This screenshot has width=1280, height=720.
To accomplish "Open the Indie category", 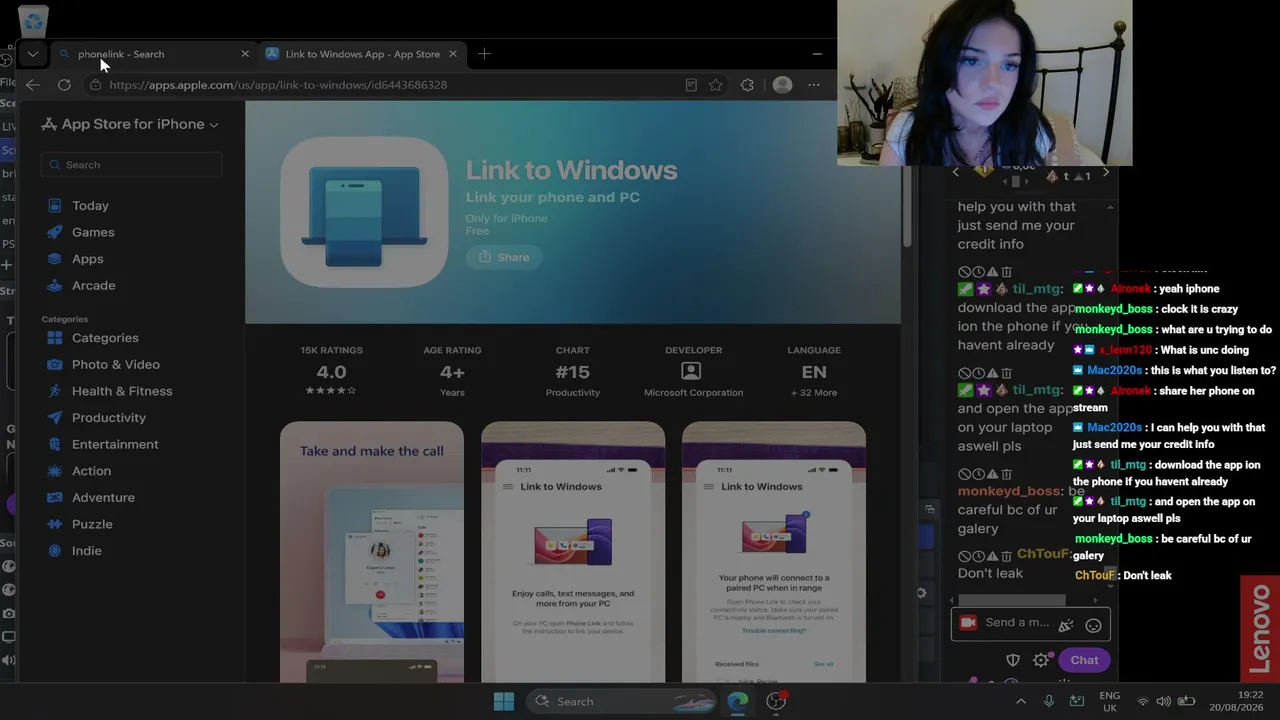I will (x=86, y=551).
